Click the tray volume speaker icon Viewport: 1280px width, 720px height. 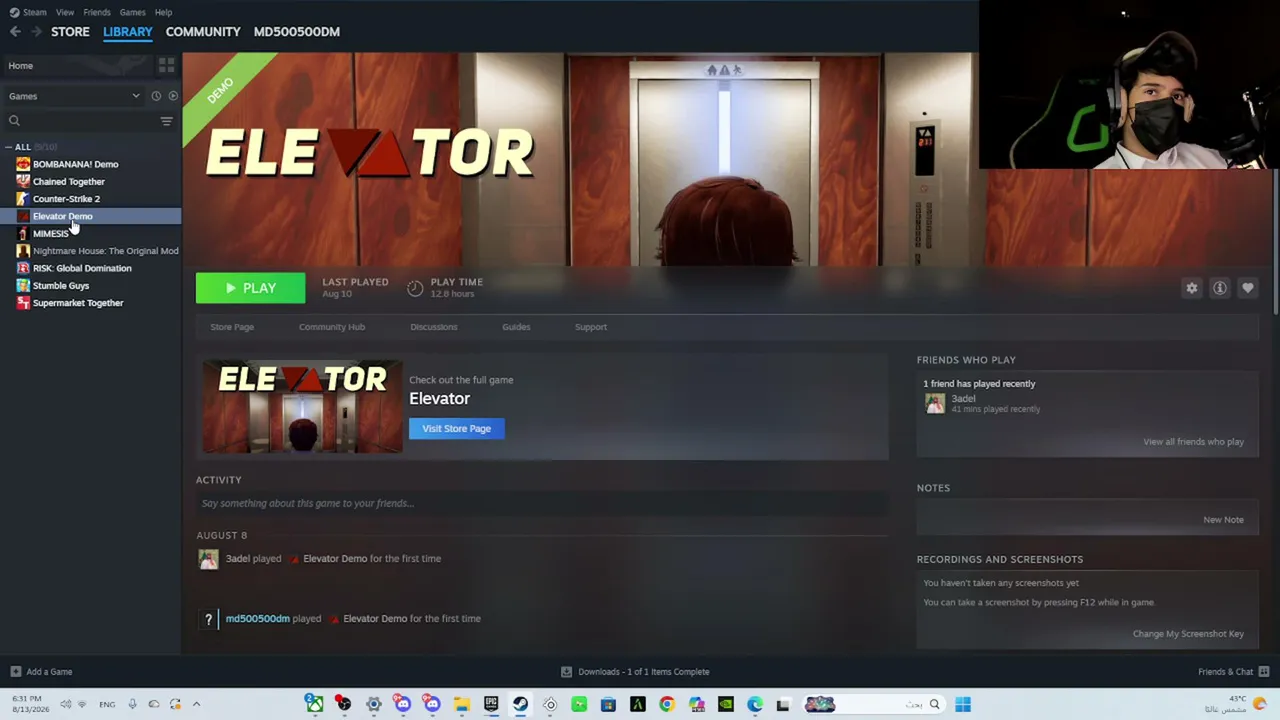tap(66, 704)
